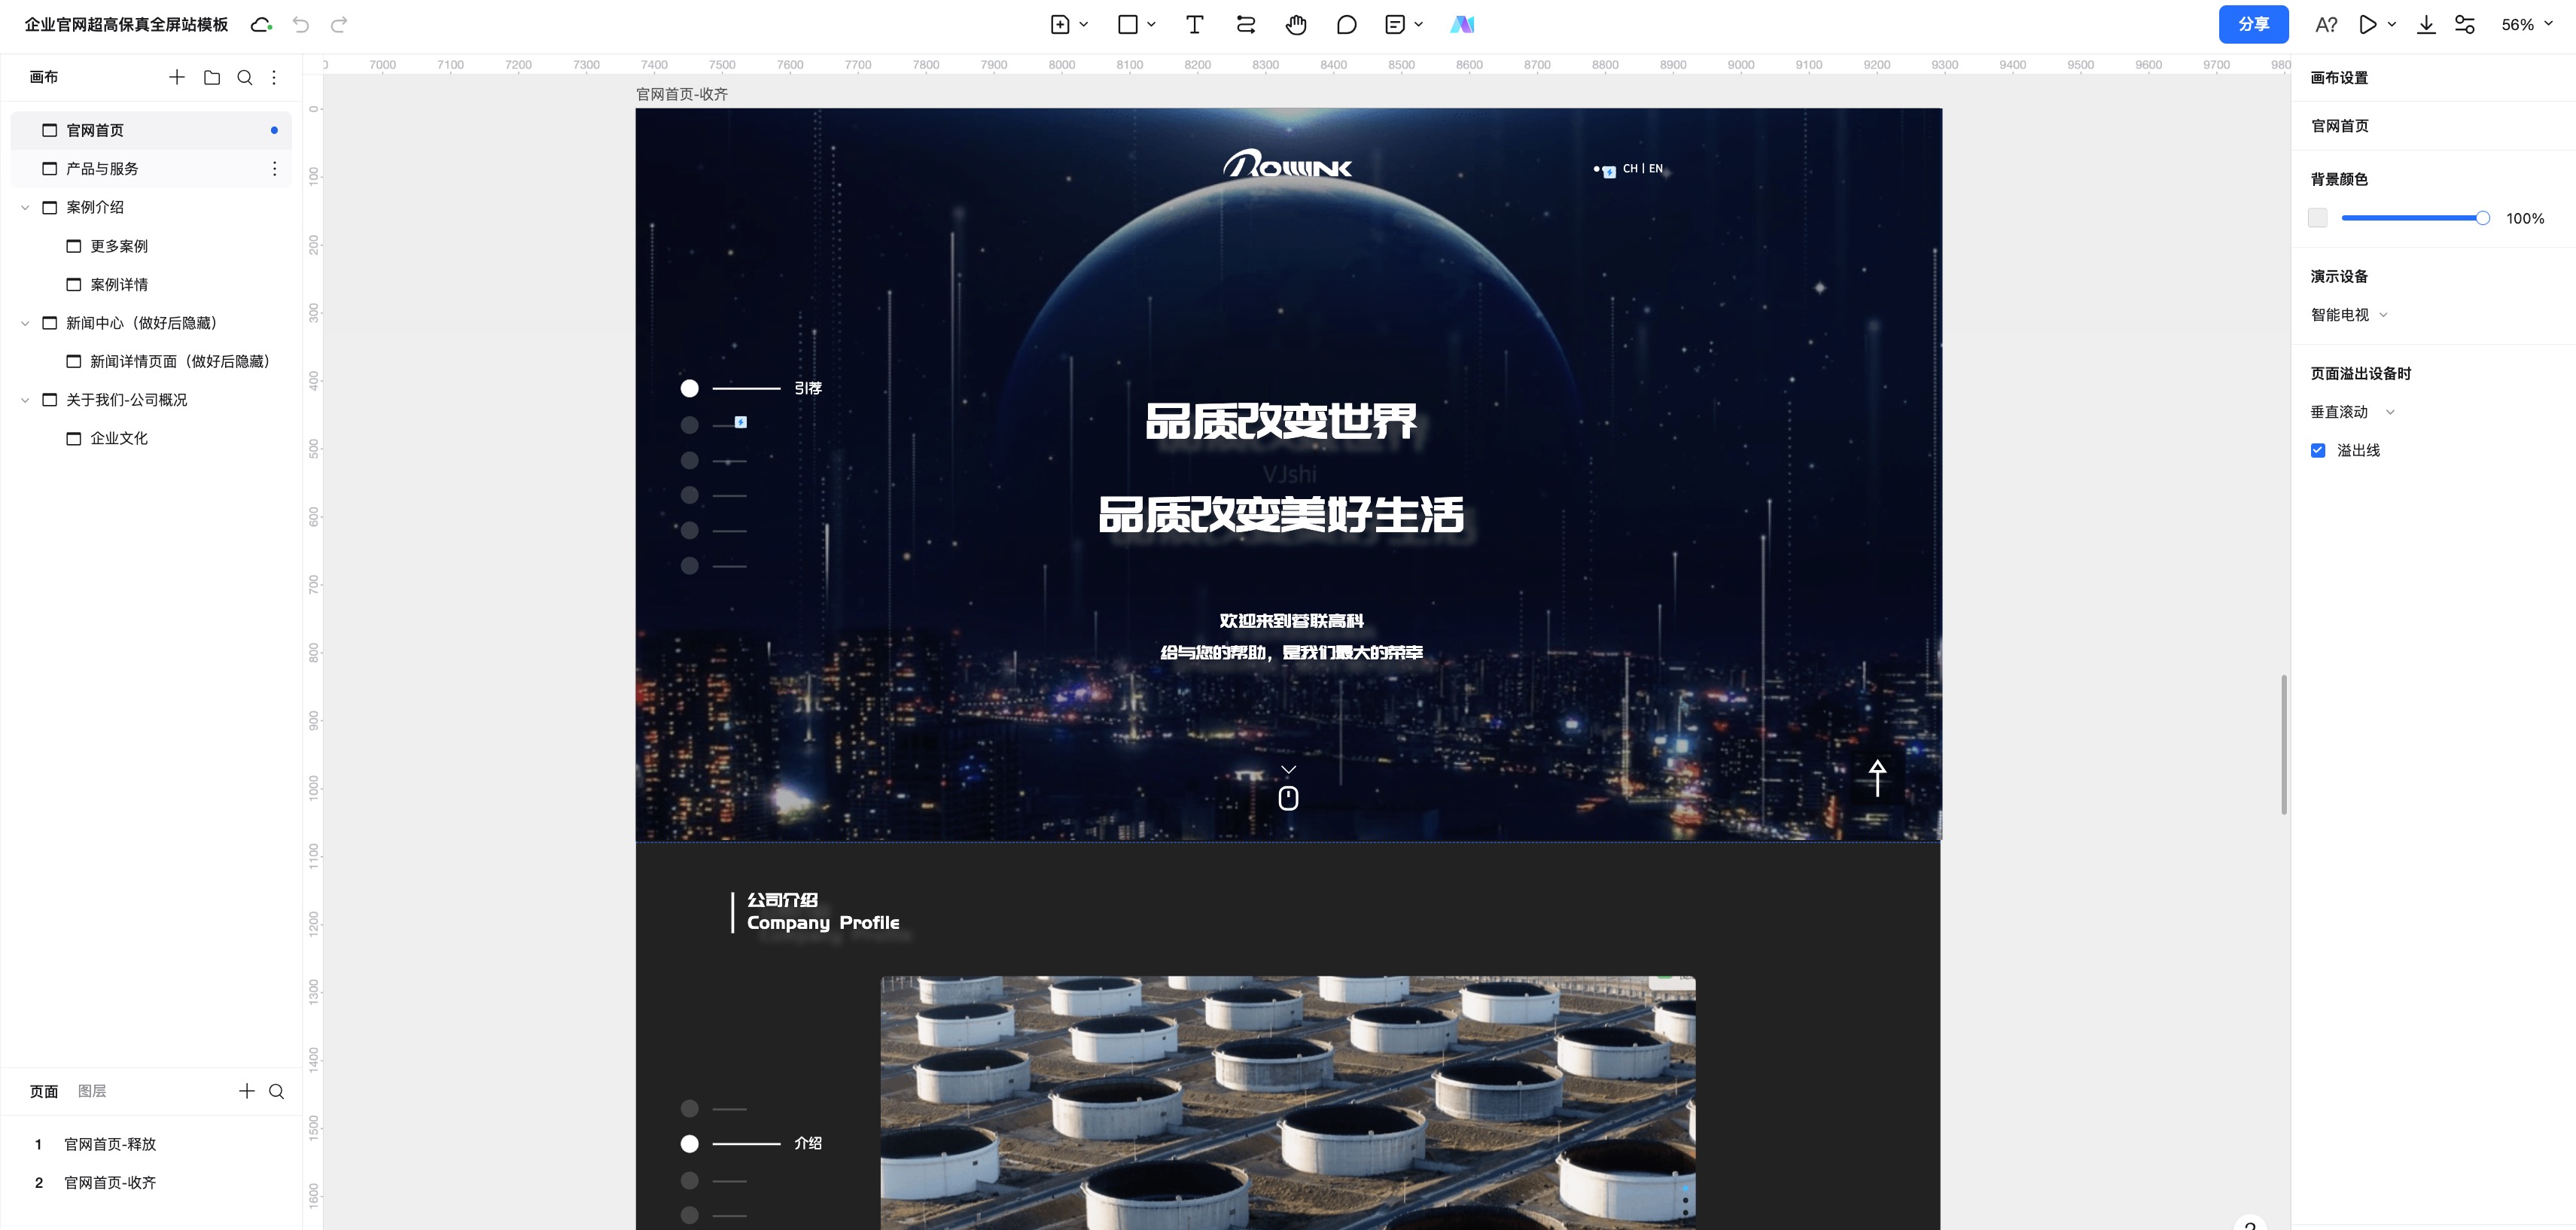Select the Text tool
The image size is (2576, 1230).
(x=1194, y=25)
